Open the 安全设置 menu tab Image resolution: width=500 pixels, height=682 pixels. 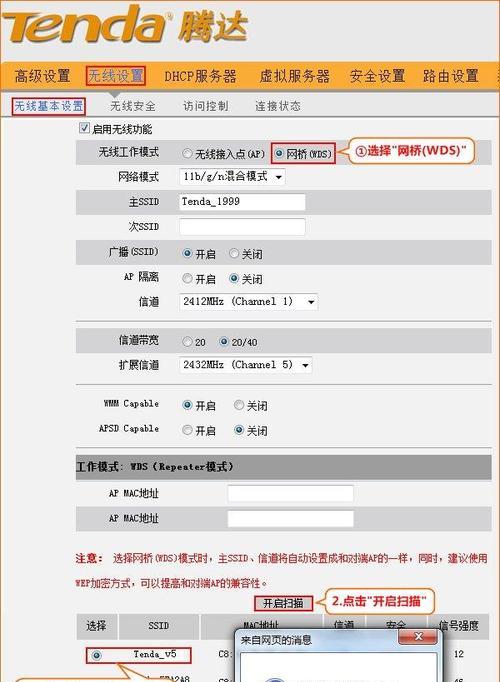[377, 76]
